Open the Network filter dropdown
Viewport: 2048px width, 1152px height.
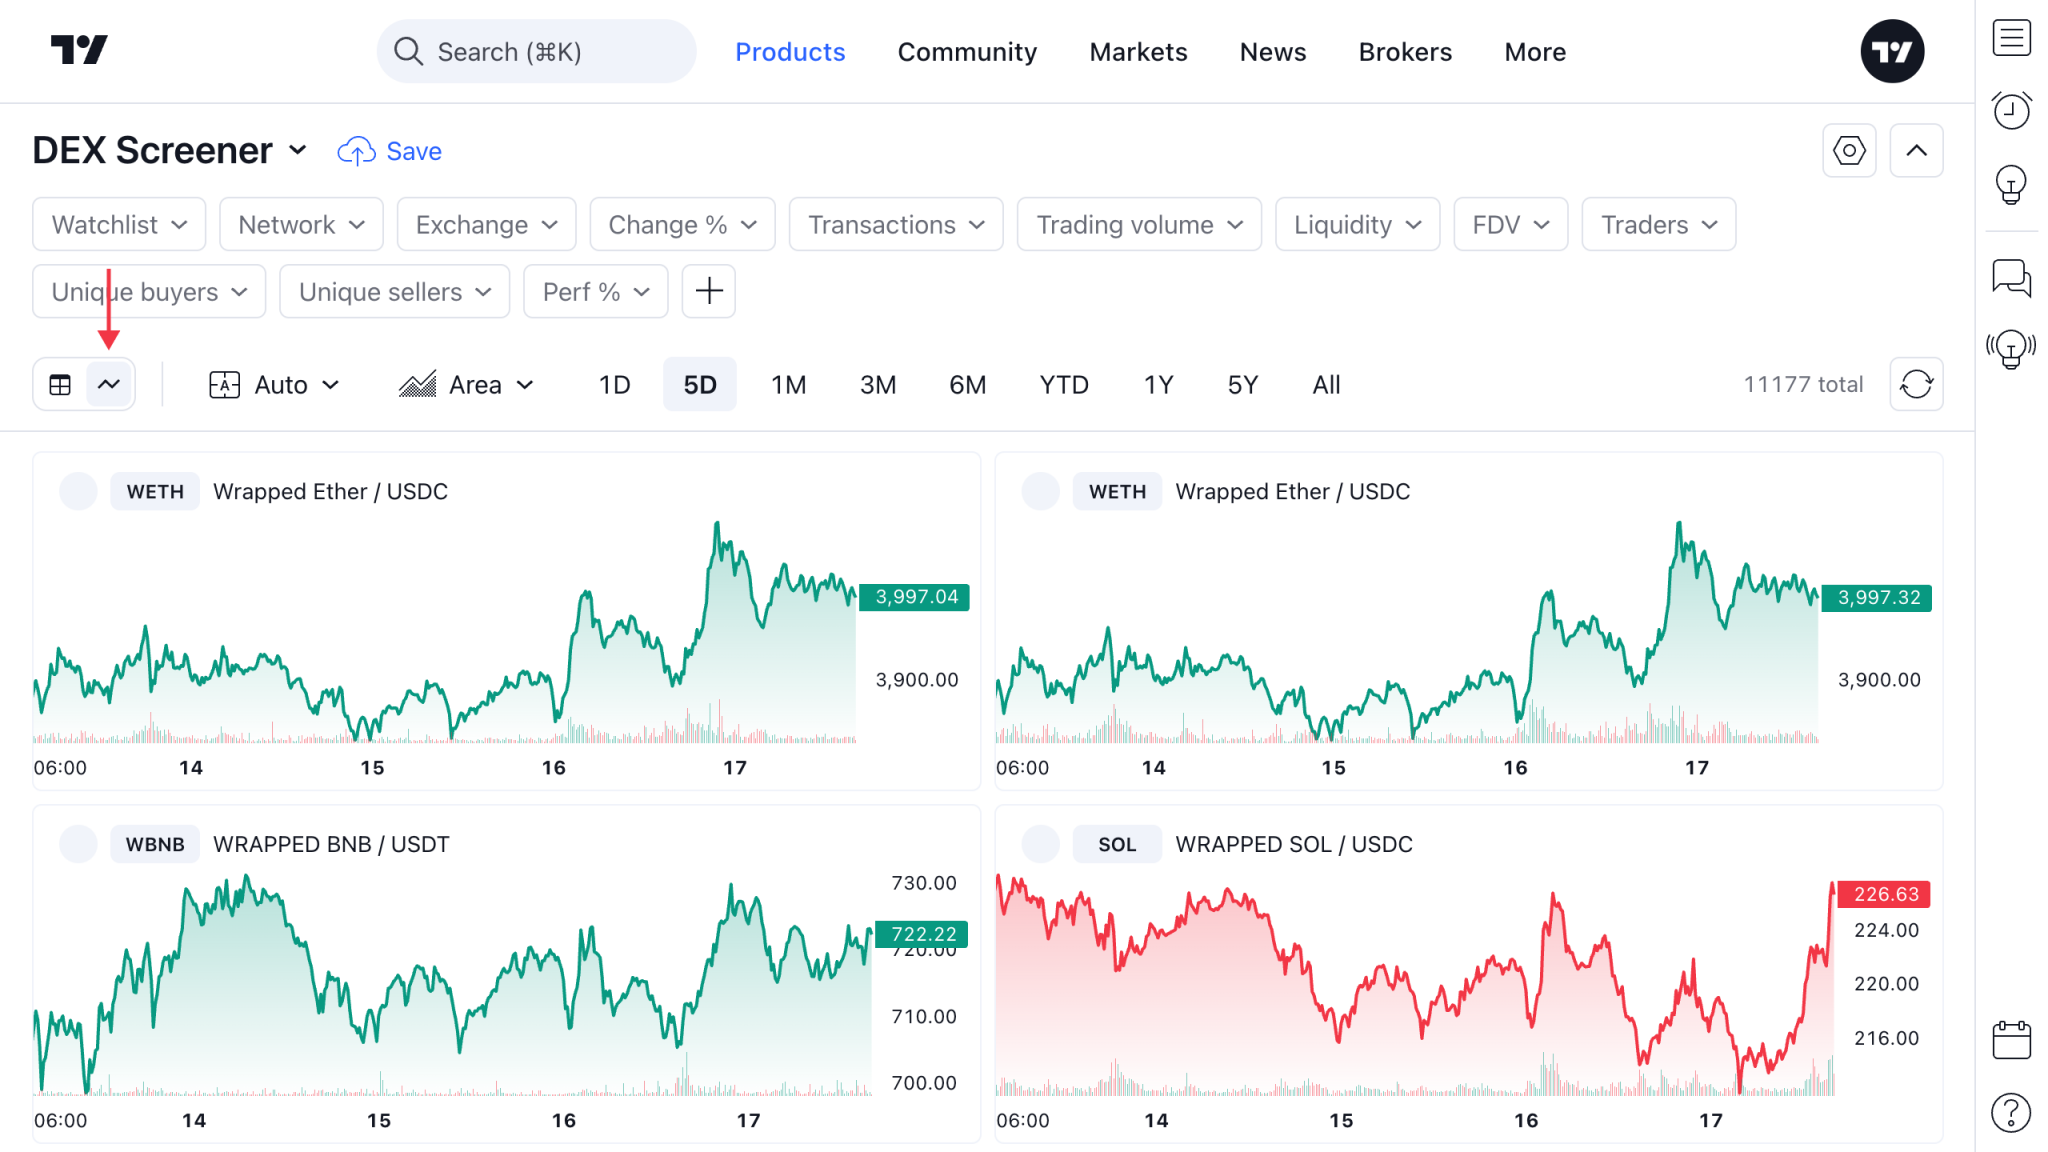[x=301, y=224]
